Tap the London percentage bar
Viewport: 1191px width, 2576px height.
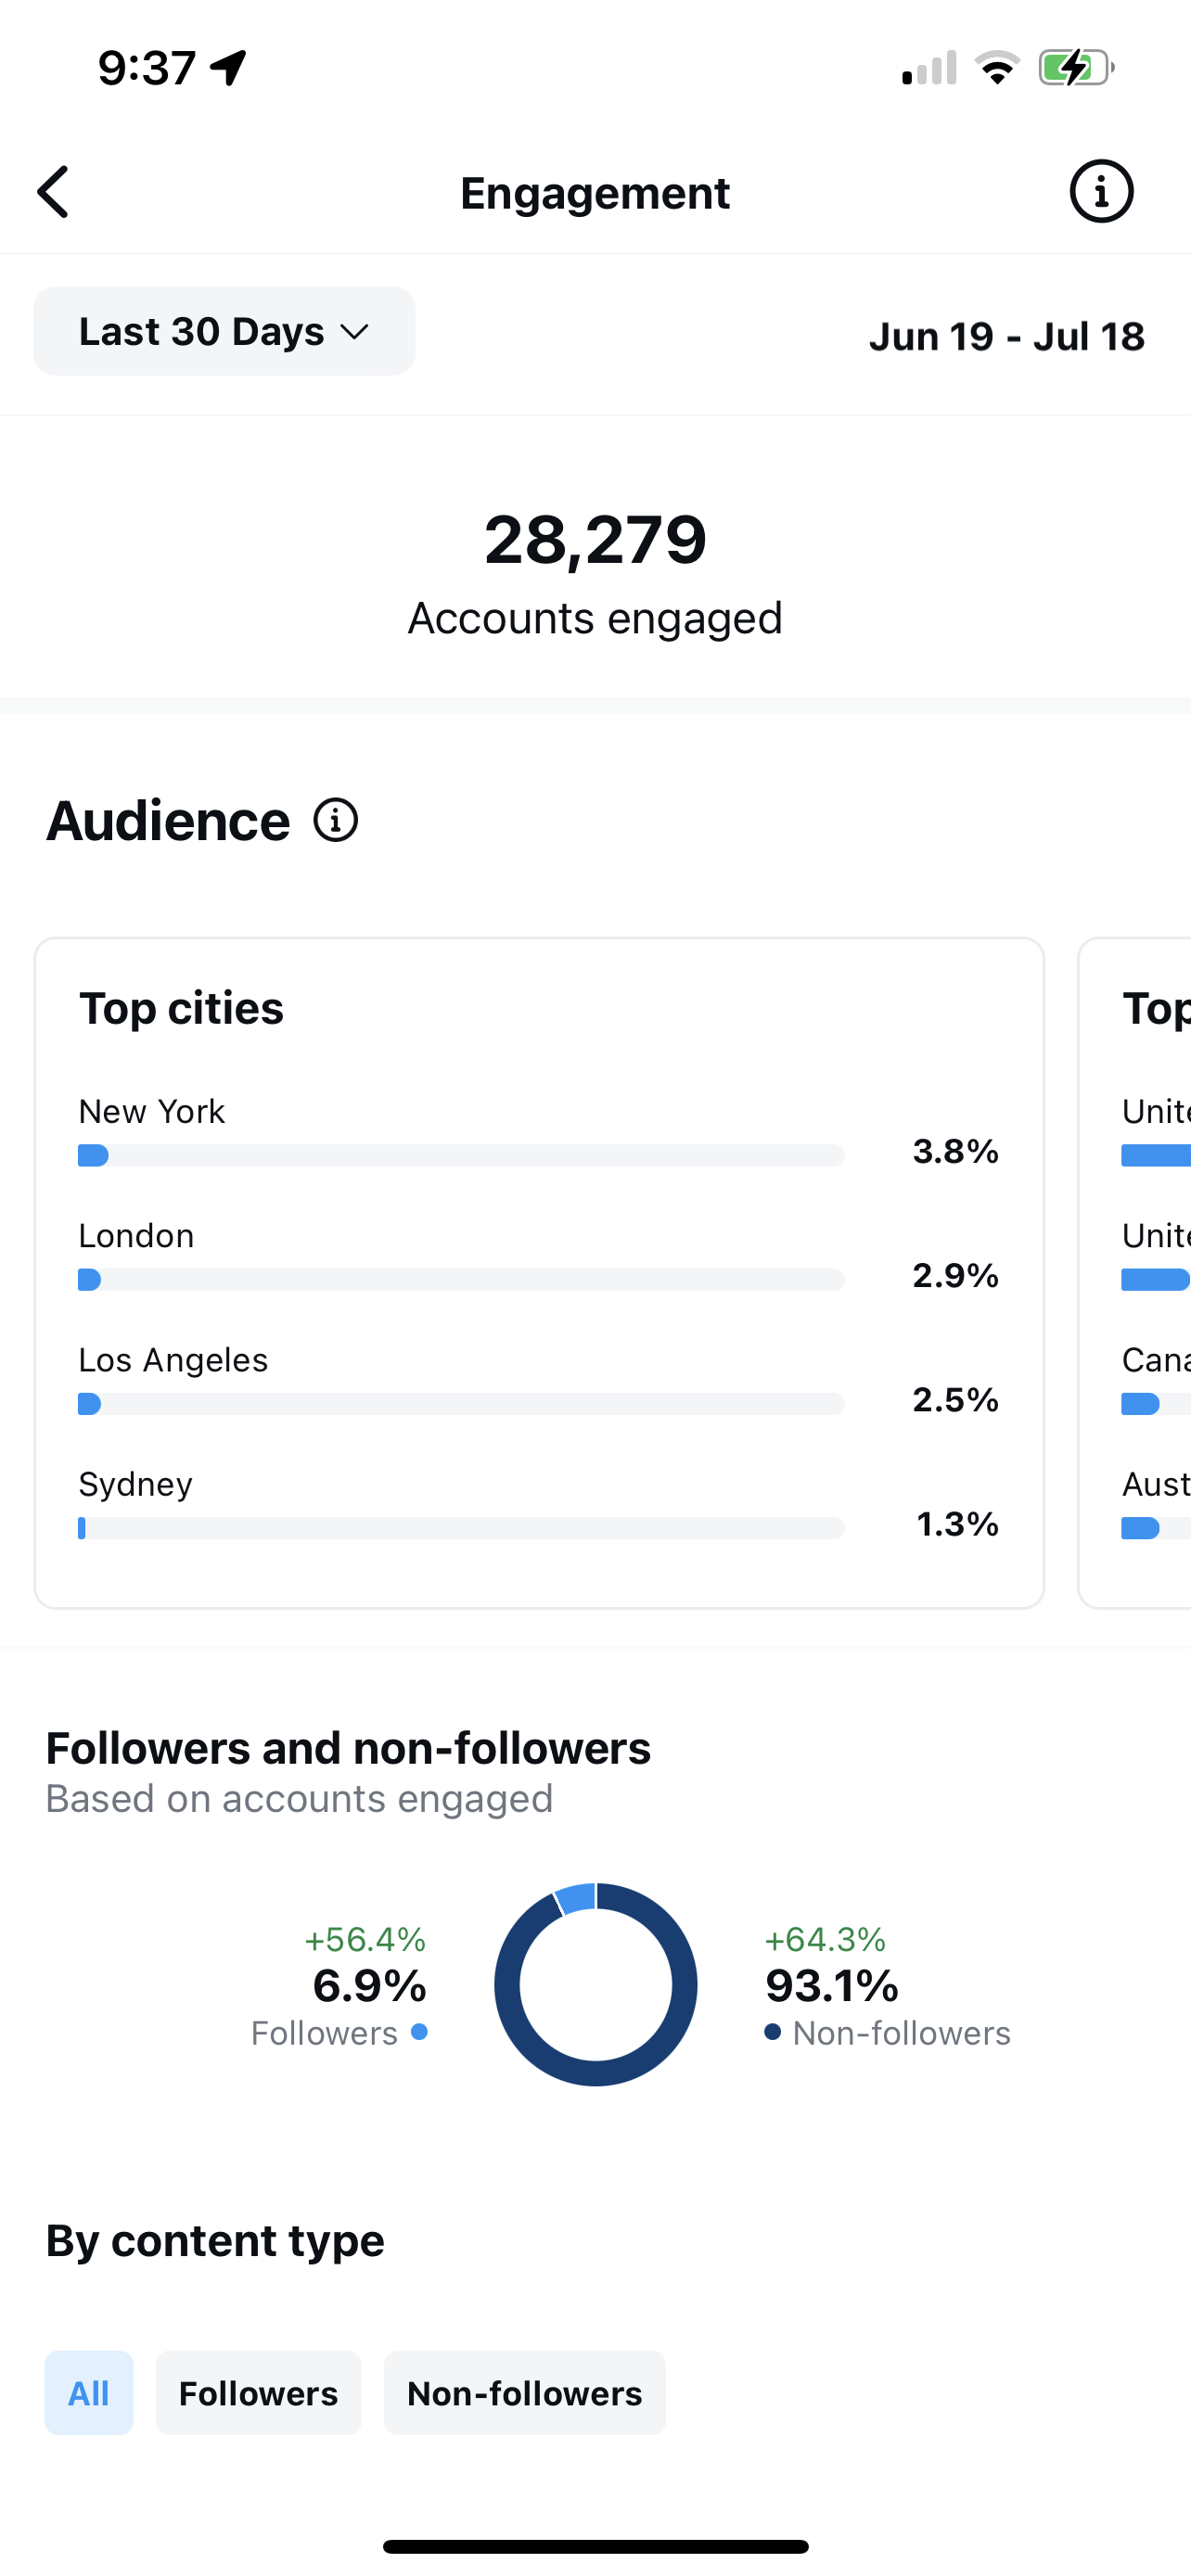pos(461,1279)
